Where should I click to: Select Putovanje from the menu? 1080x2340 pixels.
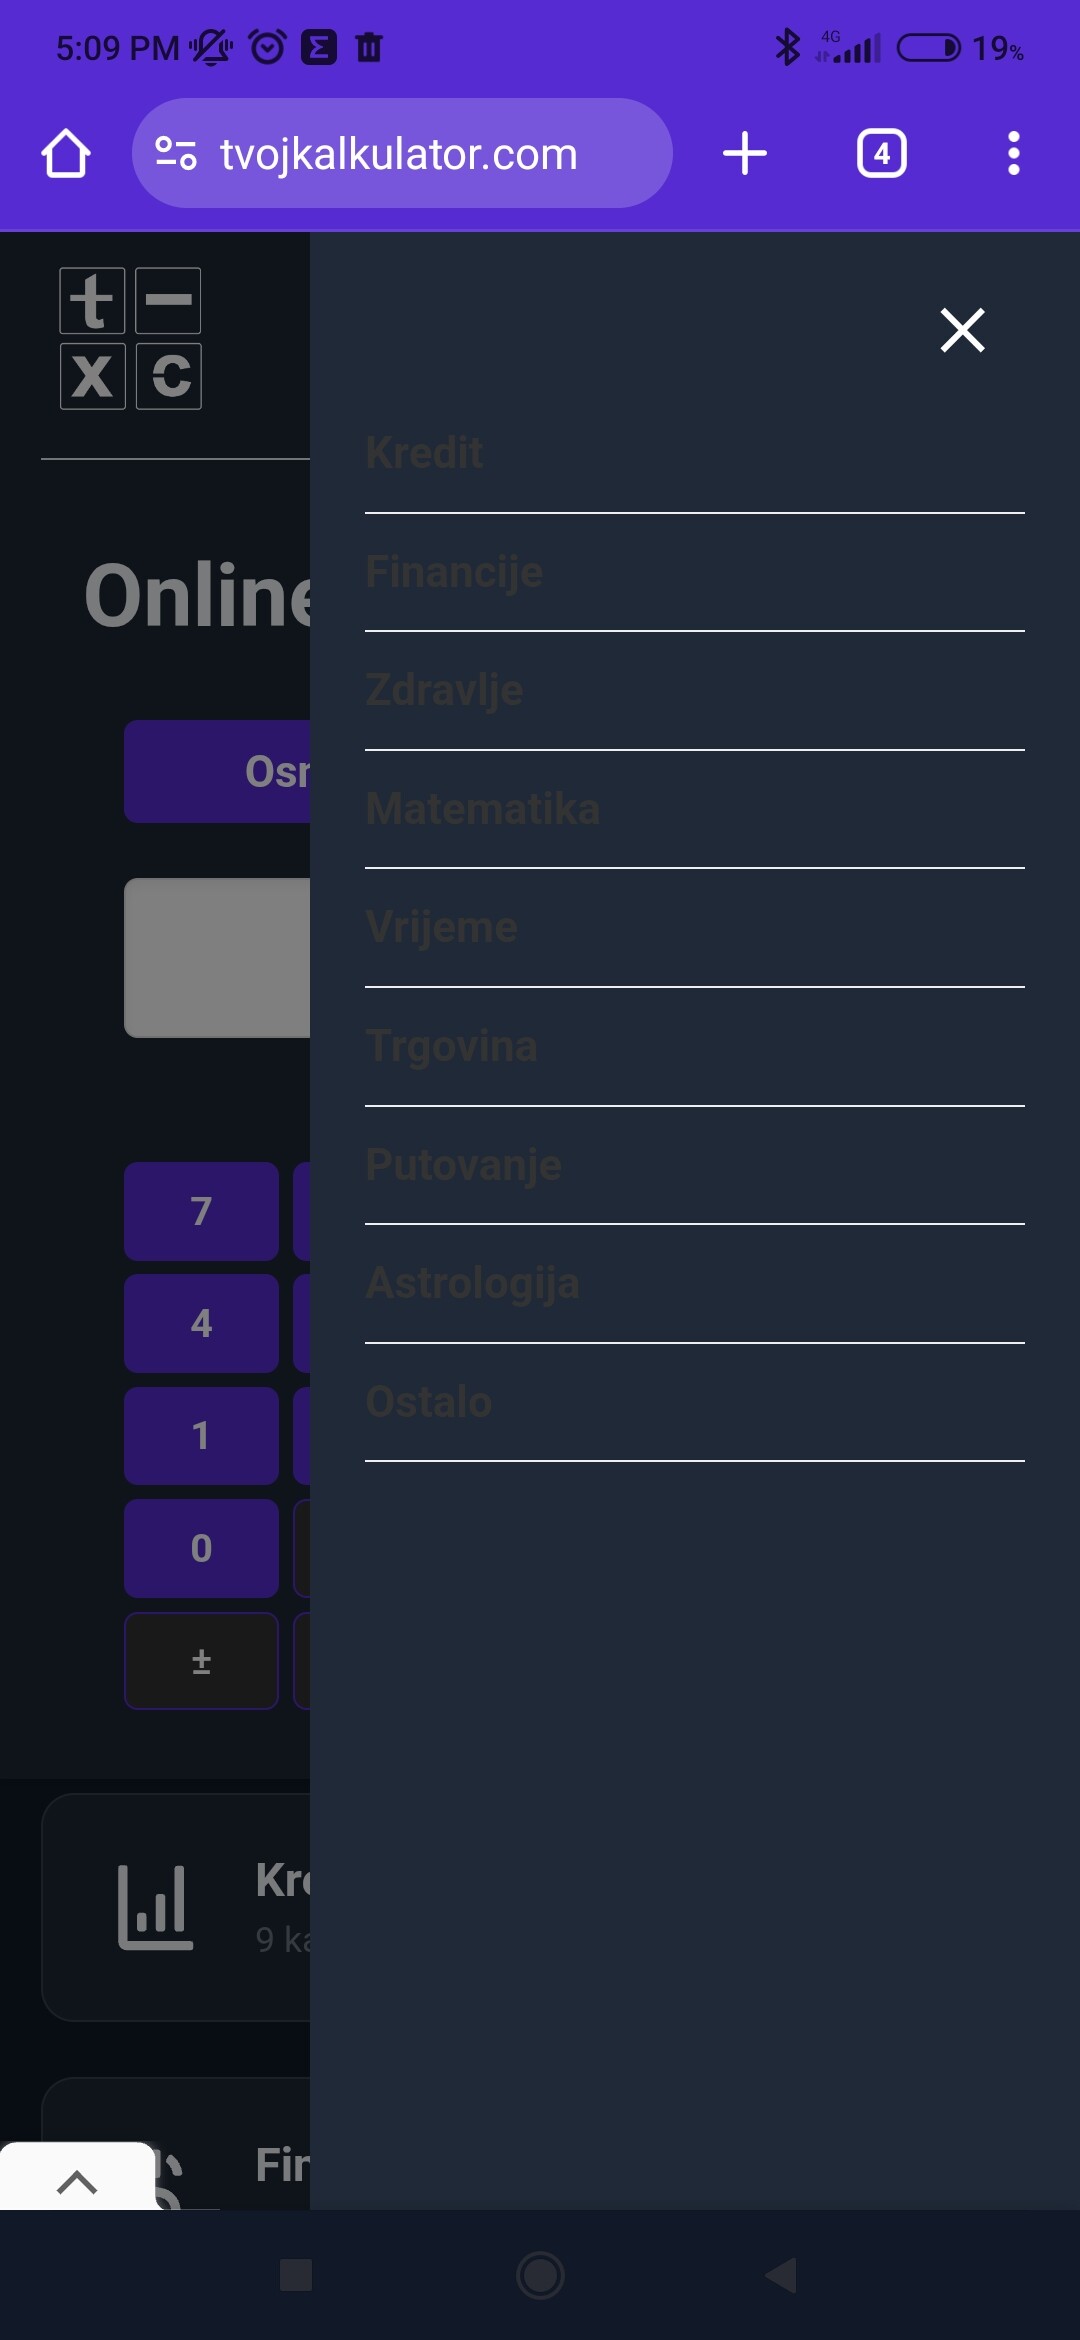point(463,1164)
